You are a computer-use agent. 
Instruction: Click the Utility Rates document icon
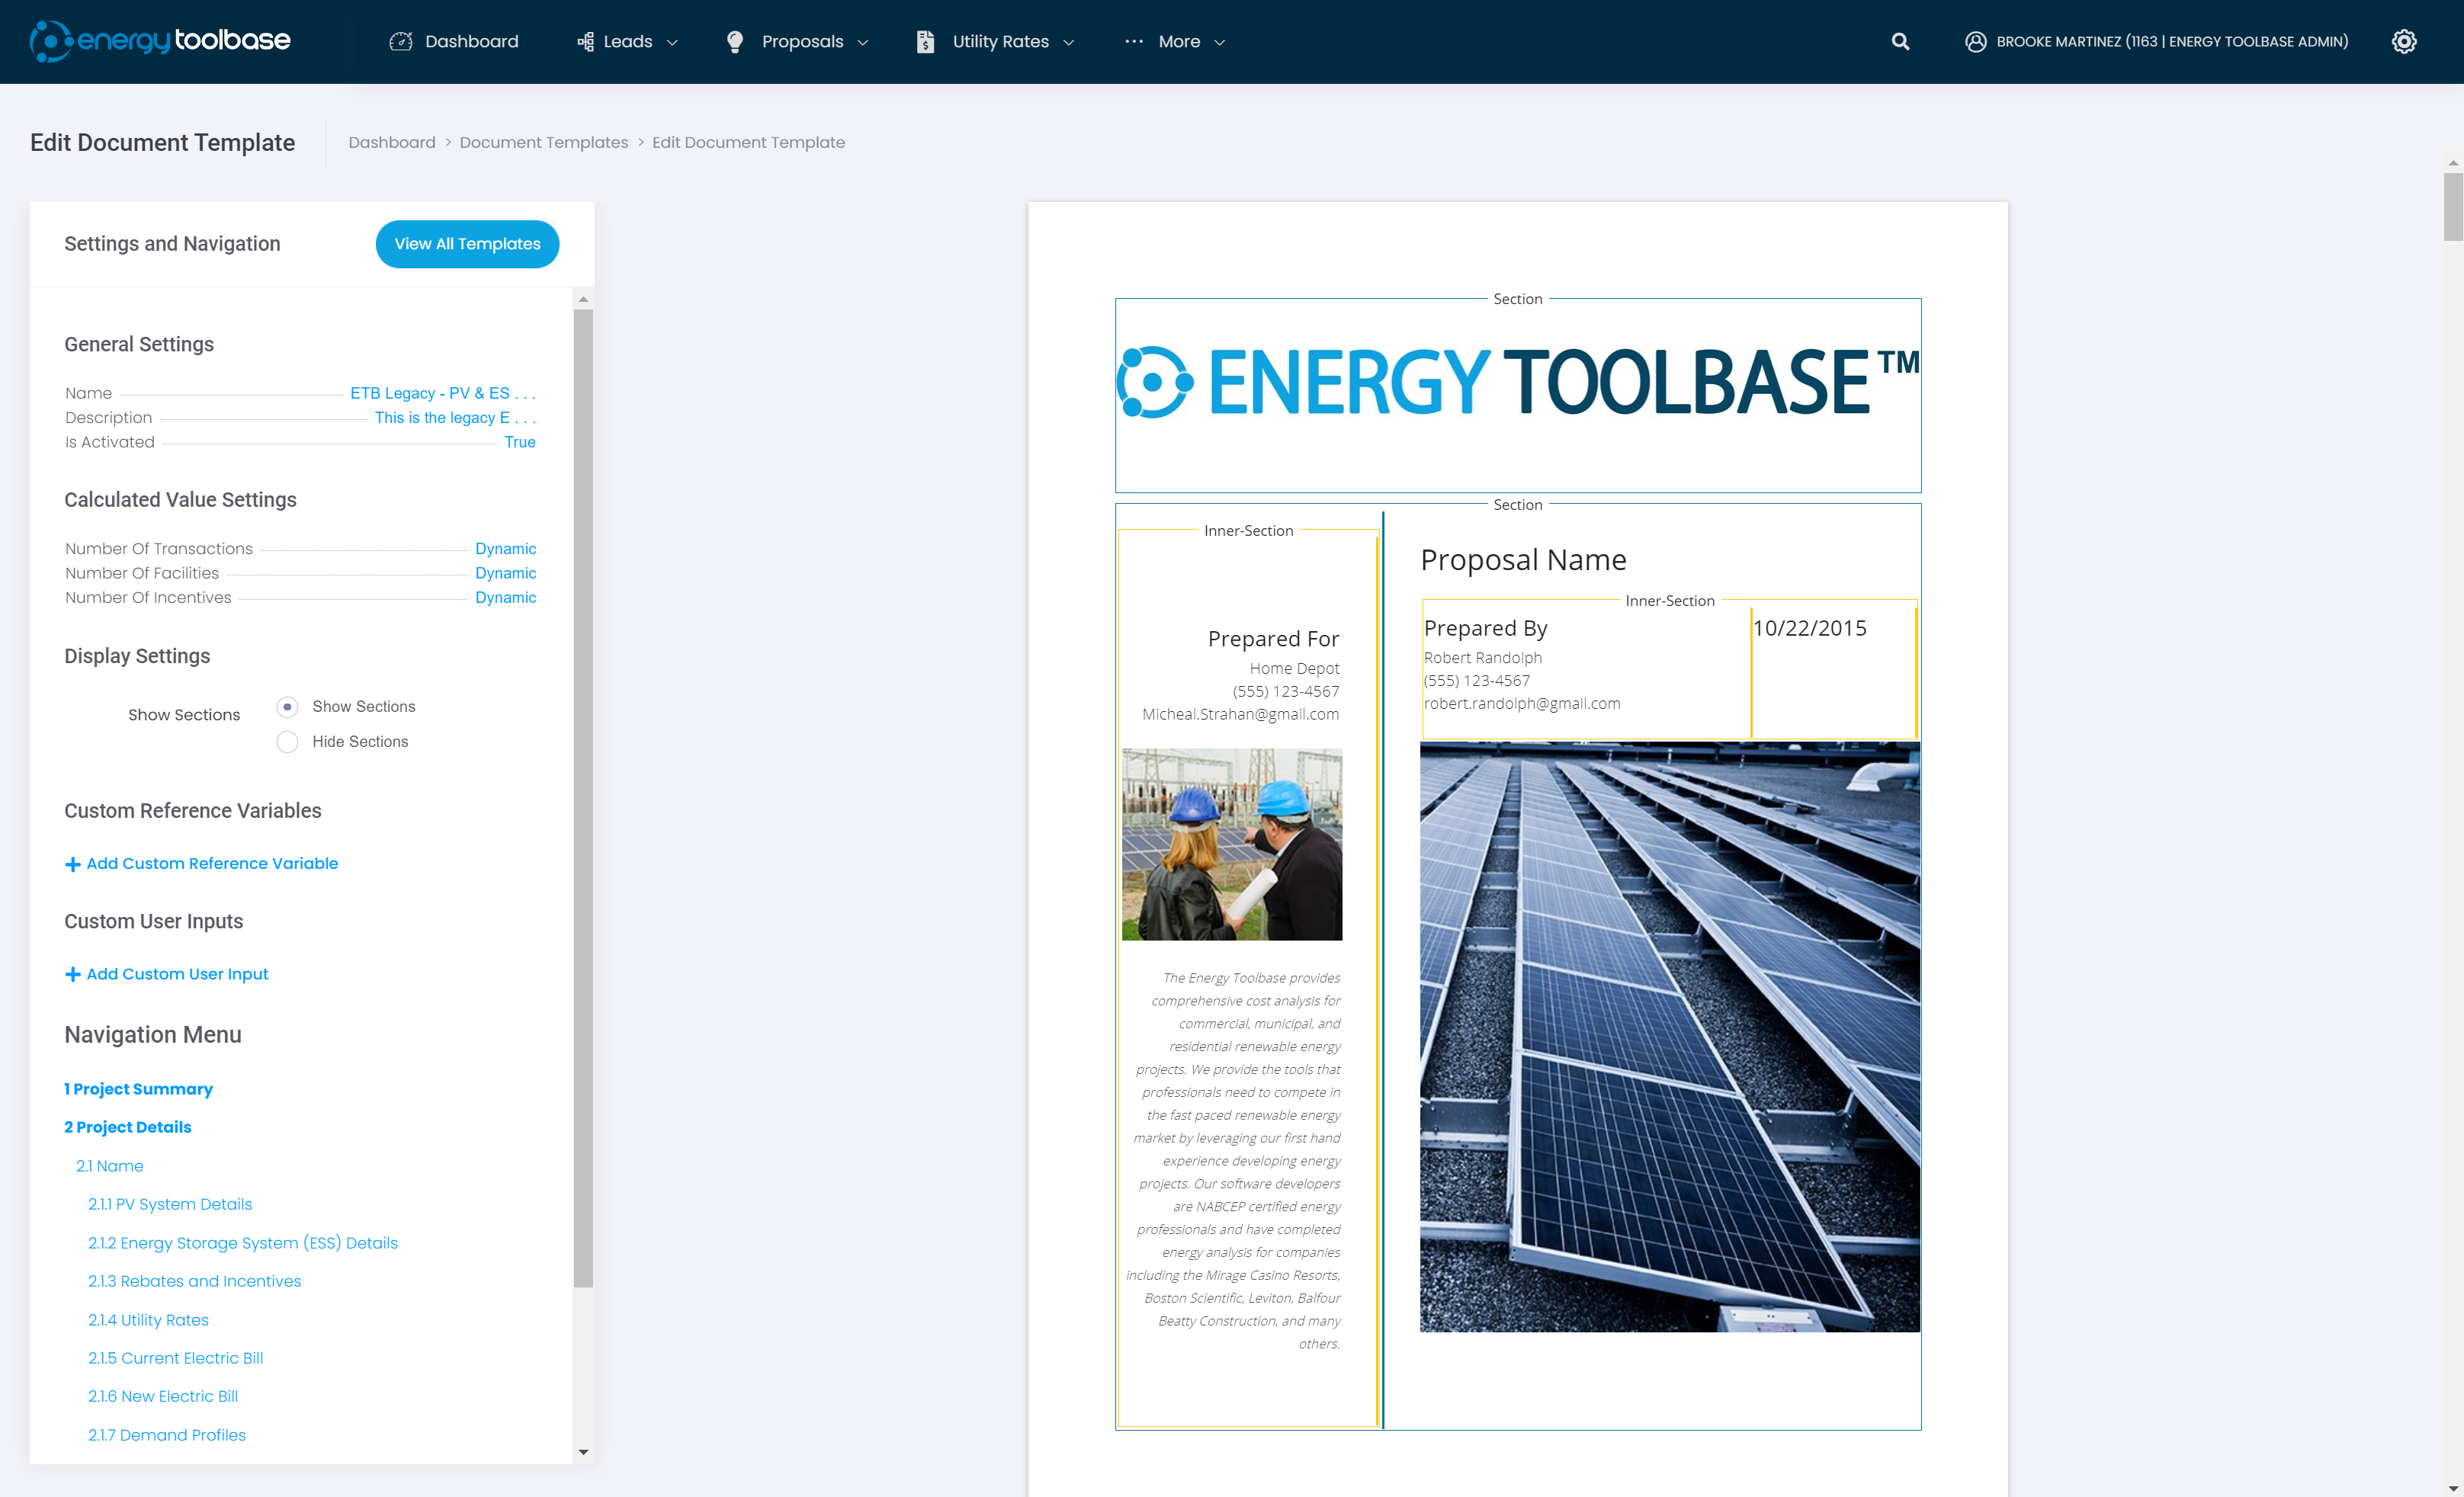(x=925, y=42)
